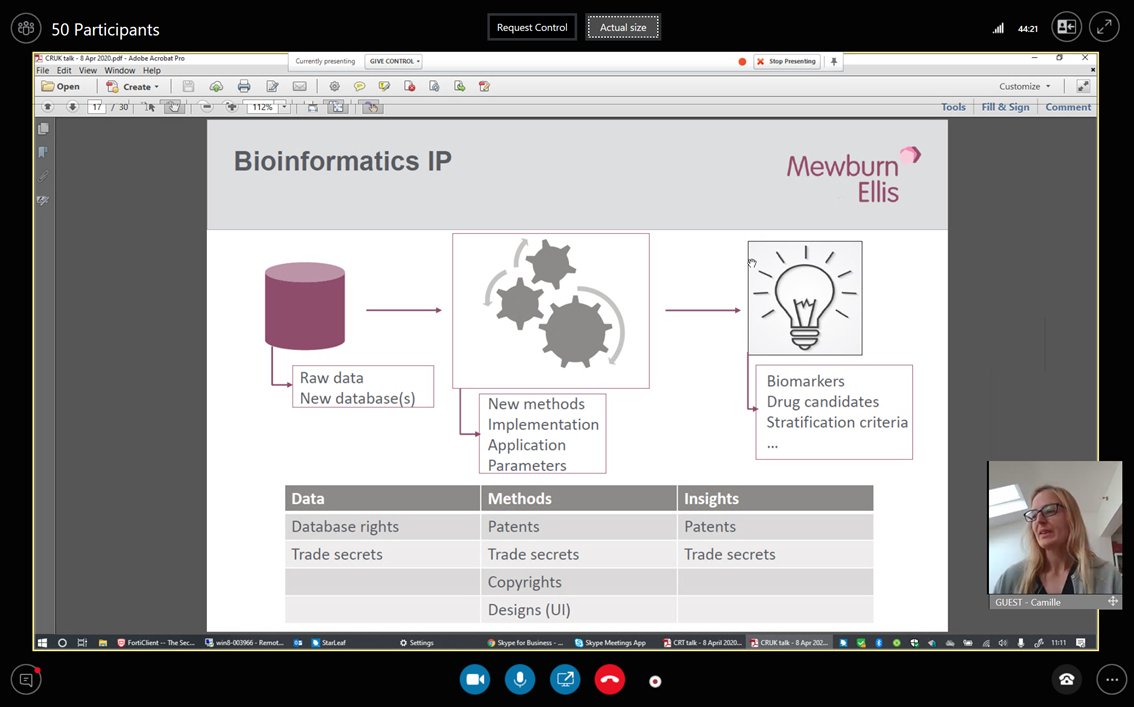Click the Edit text and images icon
1134x707 pixels.
click(x=272, y=86)
